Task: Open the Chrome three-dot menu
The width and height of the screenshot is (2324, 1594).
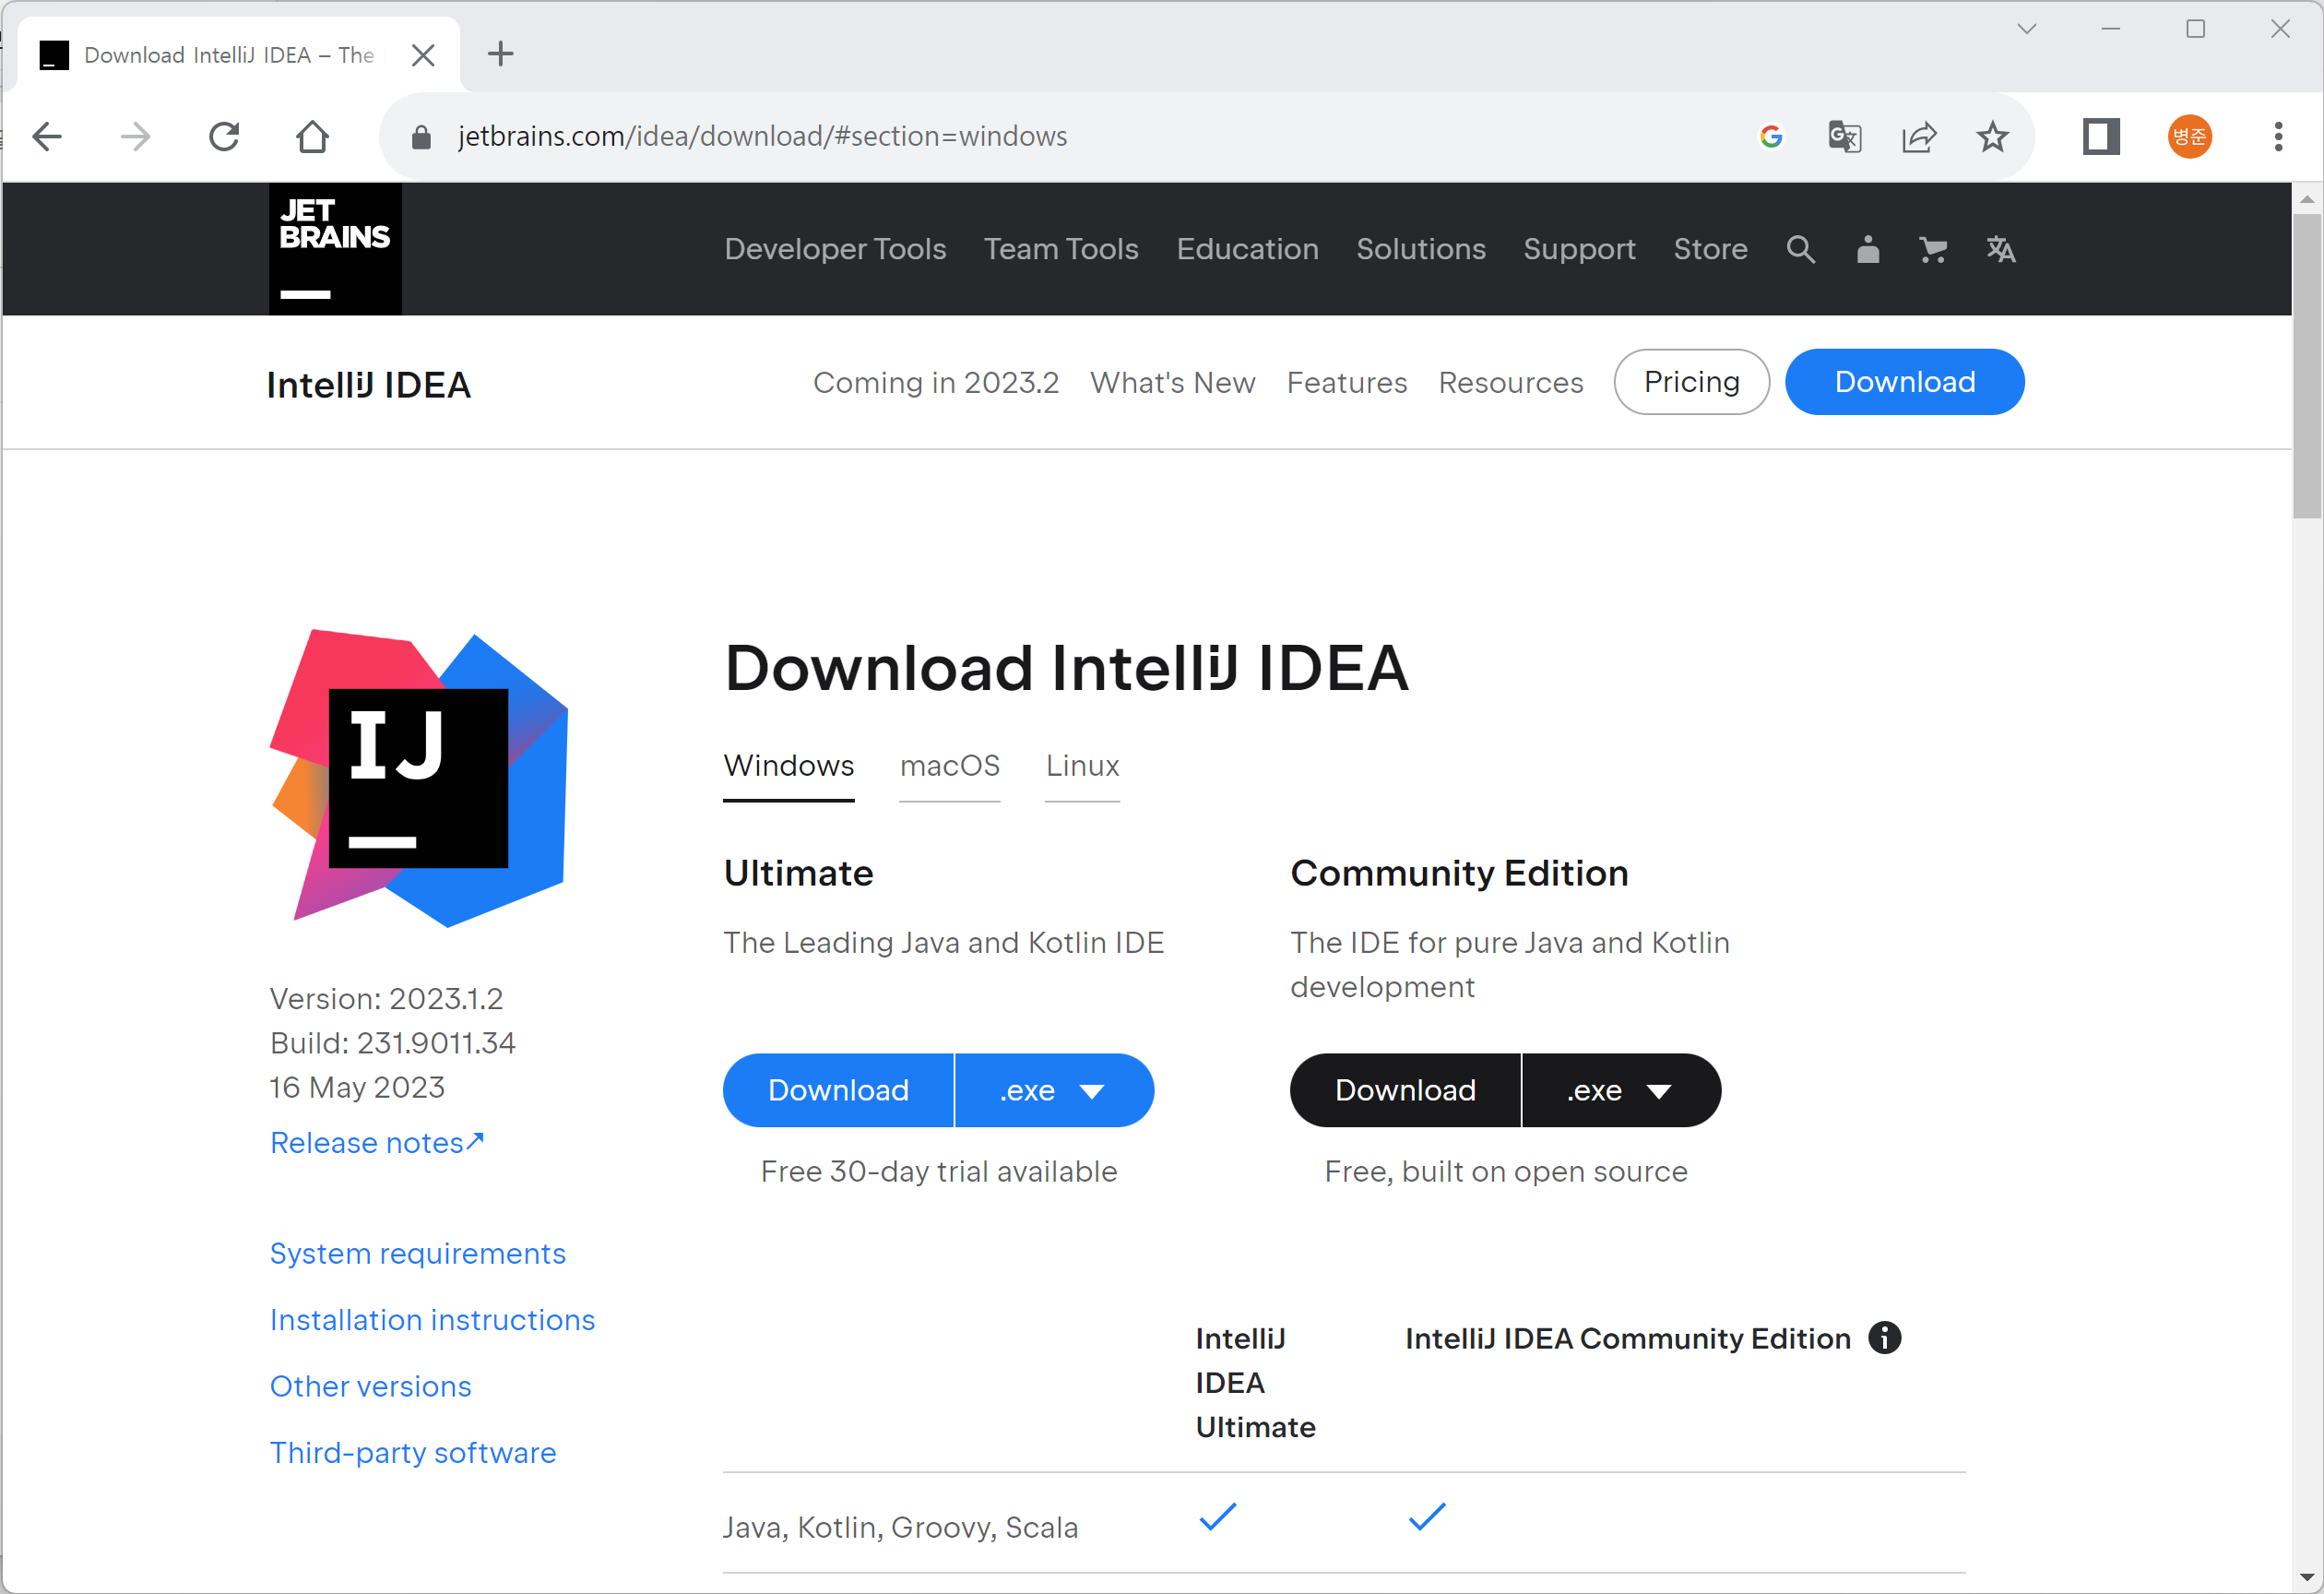Action: pyautogui.click(x=2278, y=137)
